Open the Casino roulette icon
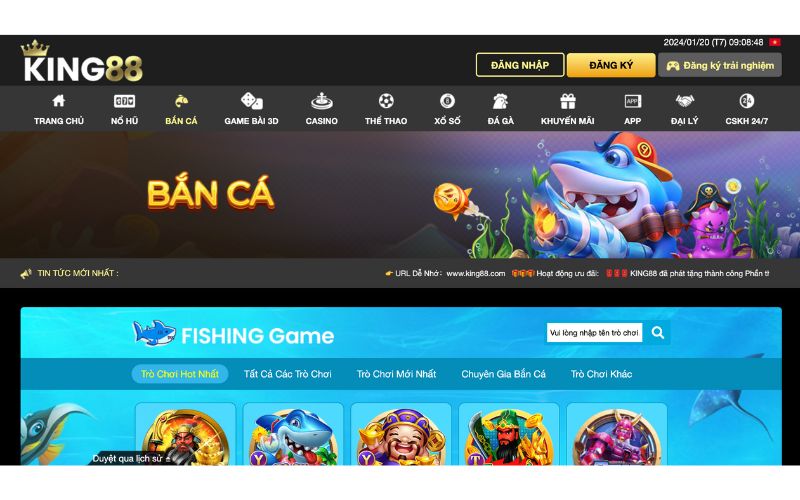 point(321,101)
